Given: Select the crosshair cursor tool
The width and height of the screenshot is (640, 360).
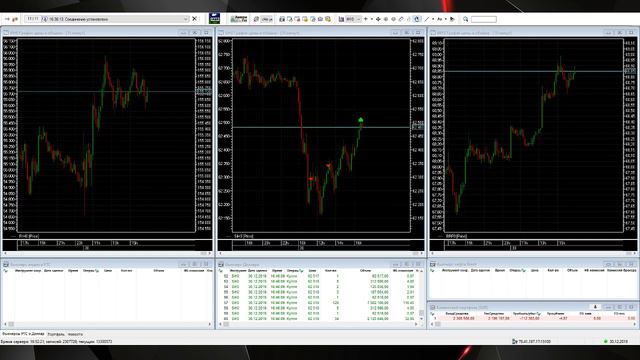Looking at the screenshot, I should pos(378,19).
